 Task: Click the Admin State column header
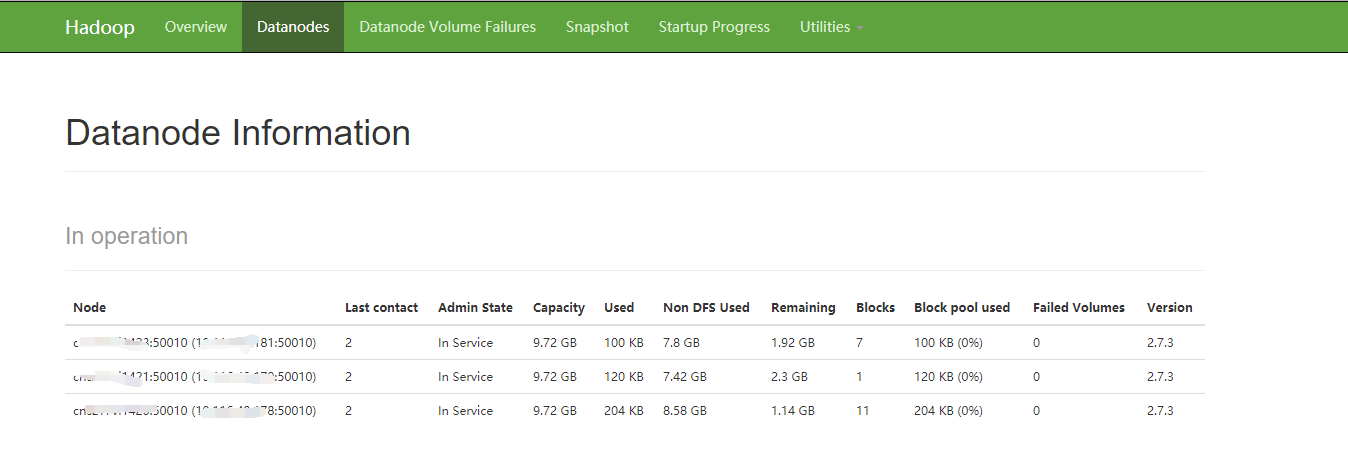coord(475,308)
